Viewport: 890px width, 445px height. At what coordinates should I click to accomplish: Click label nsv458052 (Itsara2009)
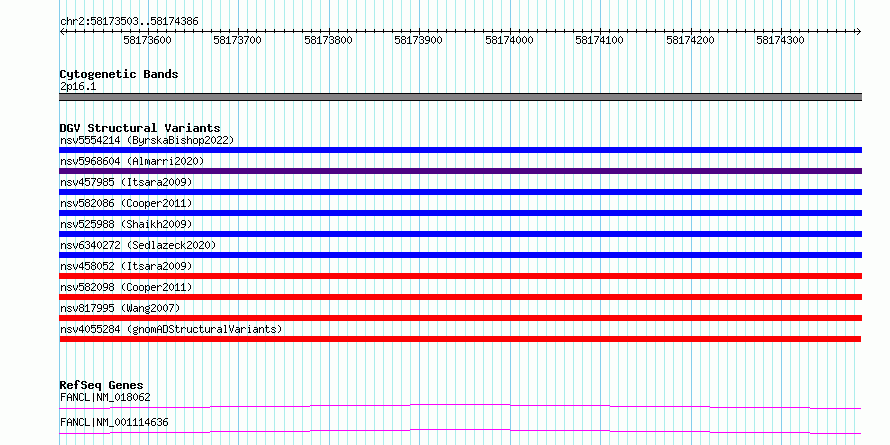point(126,266)
